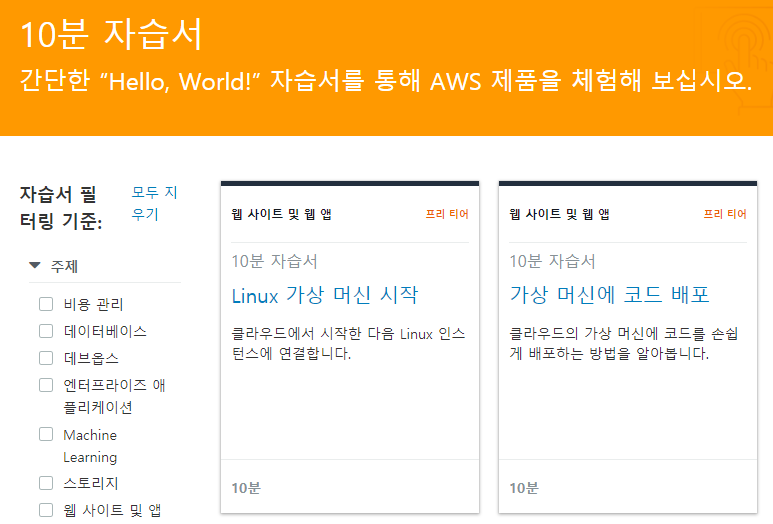This screenshot has height=524, width=773.
Task: Click 프리 티어 tag on 코드 배포 card
Action: [725, 214]
